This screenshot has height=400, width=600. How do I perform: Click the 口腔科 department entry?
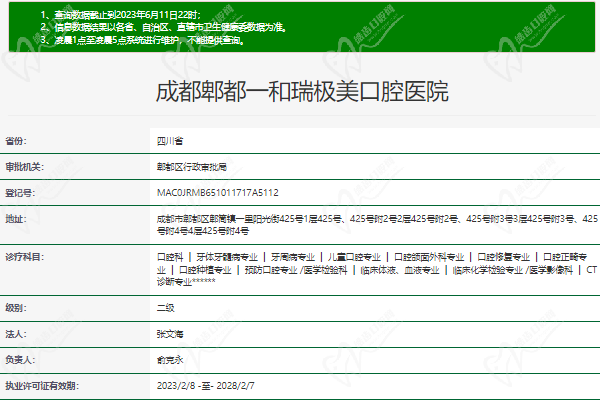[x=170, y=257]
